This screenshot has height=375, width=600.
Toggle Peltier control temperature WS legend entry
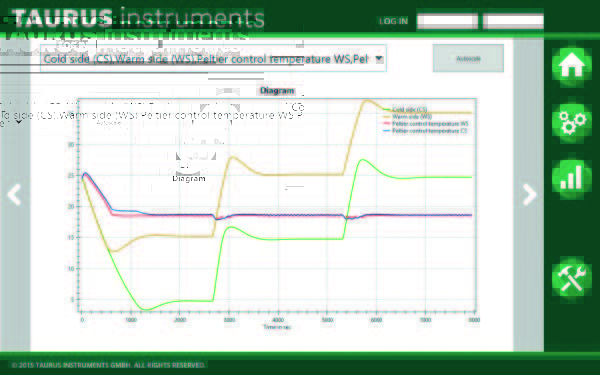coord(426,124)
